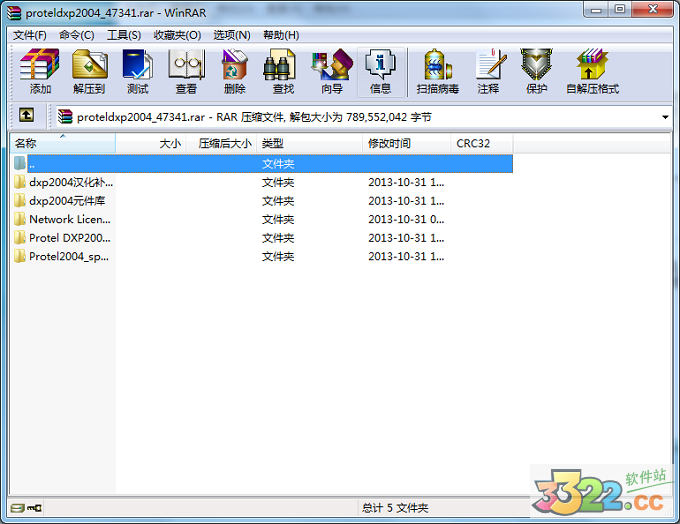Click the WinRAR title bar app icon

(14, 13)
